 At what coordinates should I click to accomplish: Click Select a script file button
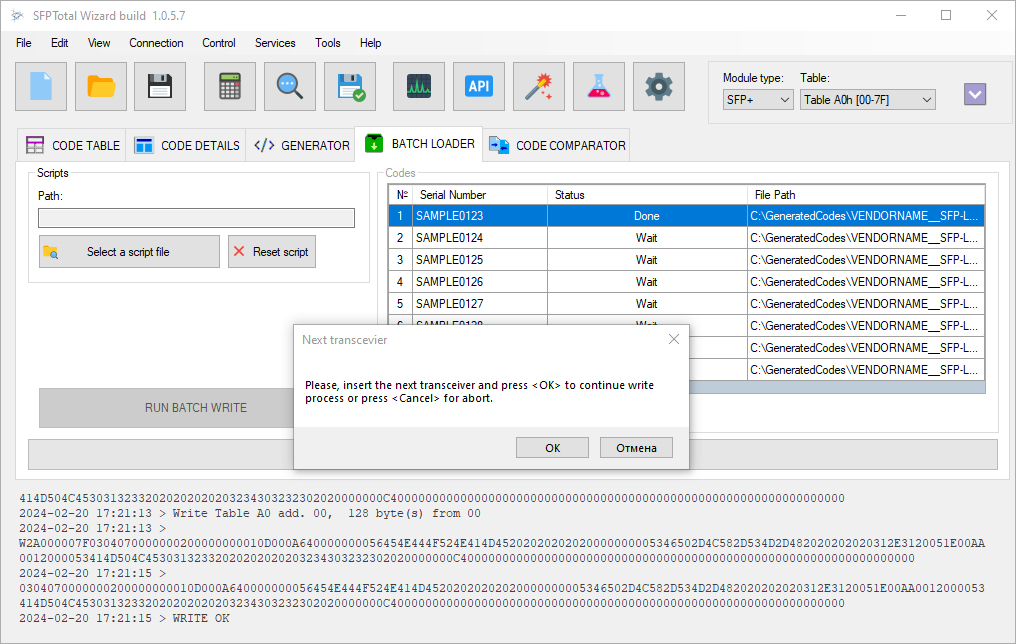tap(130, 251)
